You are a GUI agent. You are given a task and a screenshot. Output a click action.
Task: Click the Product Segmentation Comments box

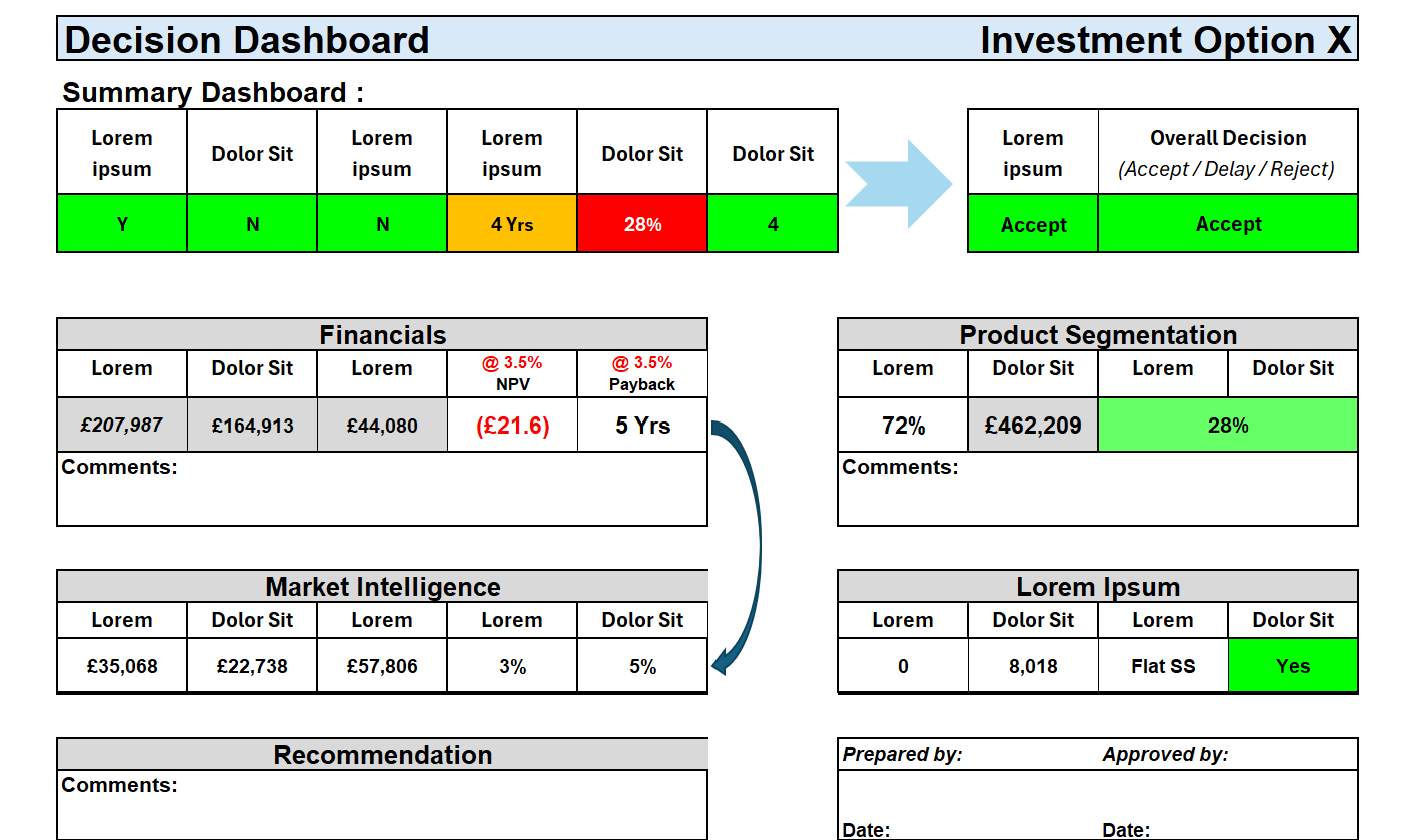tap(1098, 495)
